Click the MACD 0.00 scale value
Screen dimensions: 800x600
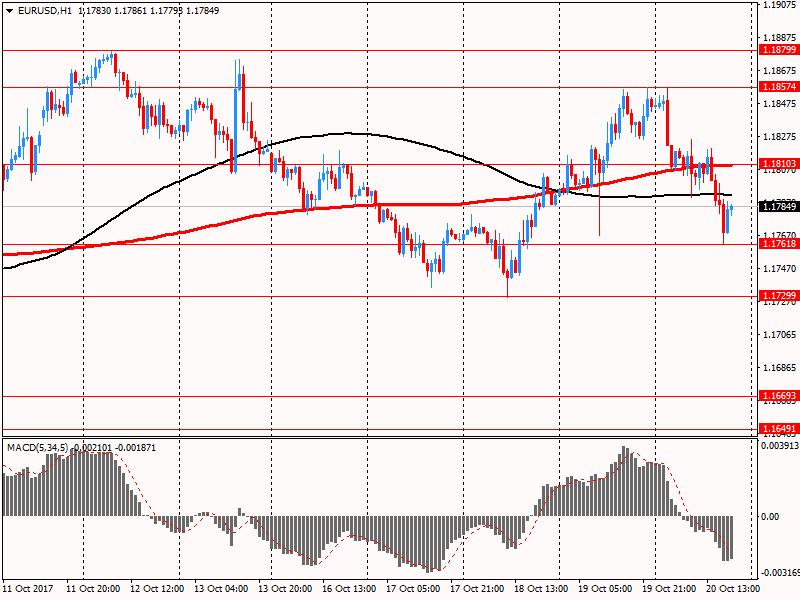click(770, 517)
